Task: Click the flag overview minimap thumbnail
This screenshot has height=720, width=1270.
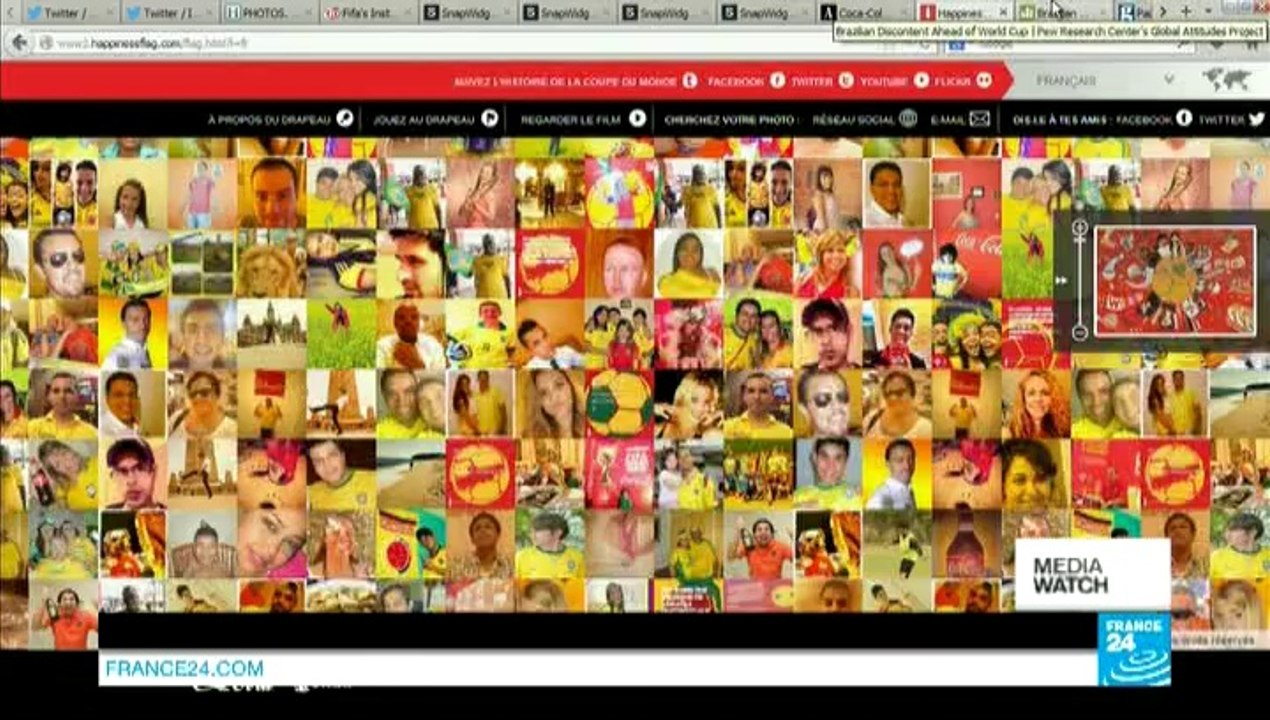Action: pyautogui.click(x=1175, y=280)
